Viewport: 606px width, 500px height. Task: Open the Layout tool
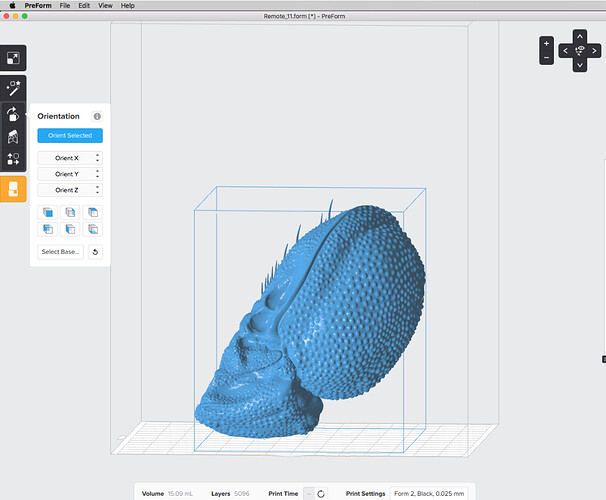14,158
